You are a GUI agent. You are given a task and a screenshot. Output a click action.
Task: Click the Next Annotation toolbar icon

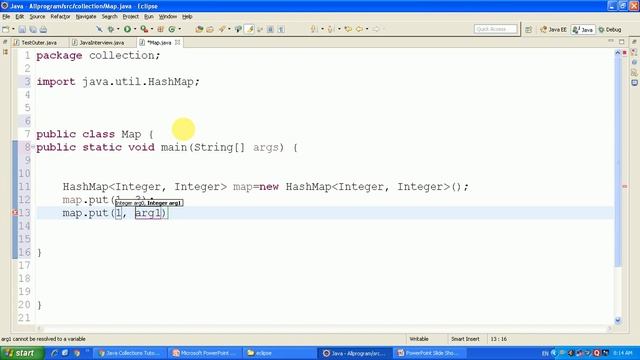314,29
